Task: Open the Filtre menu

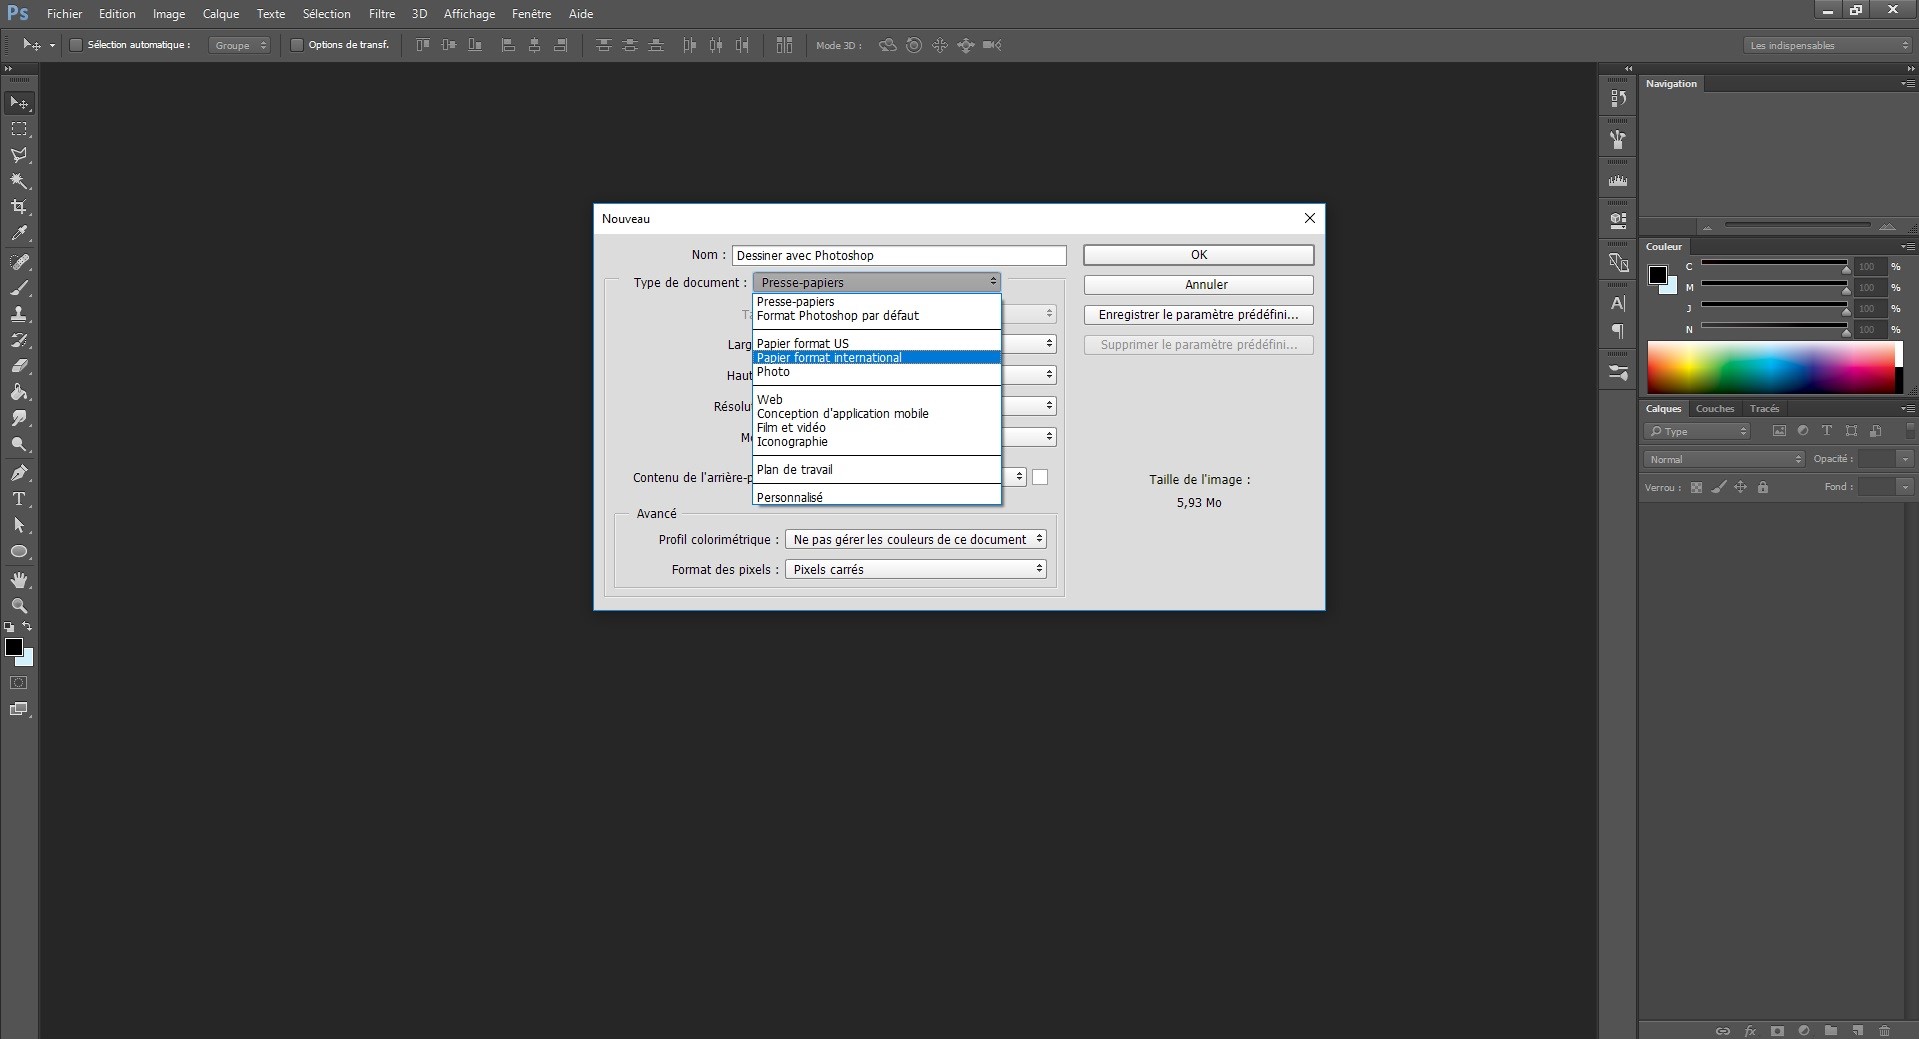Action: 381,13
